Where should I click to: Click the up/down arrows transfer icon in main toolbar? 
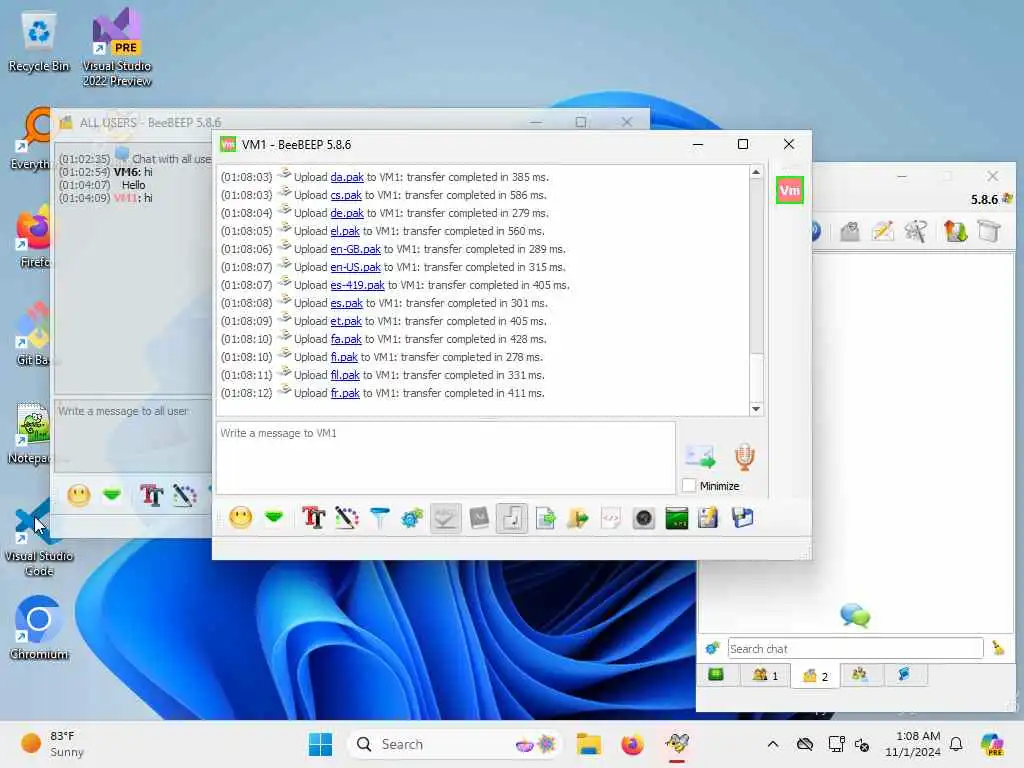coord(955,231)
